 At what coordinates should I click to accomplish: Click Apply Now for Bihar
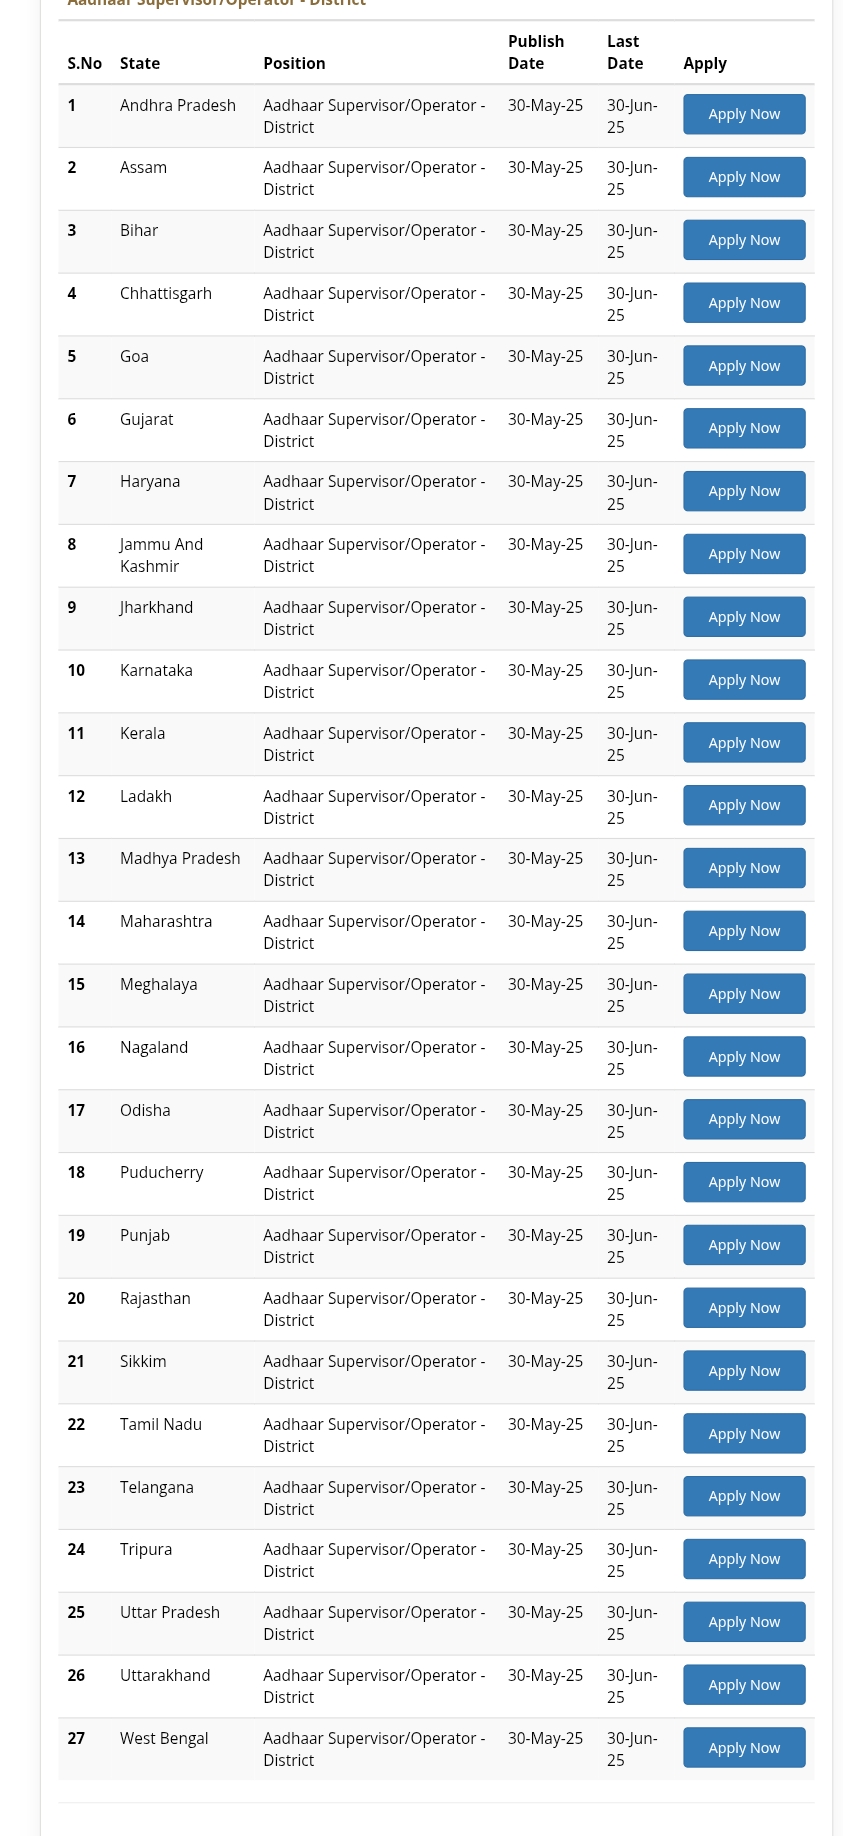pos(743,239)
